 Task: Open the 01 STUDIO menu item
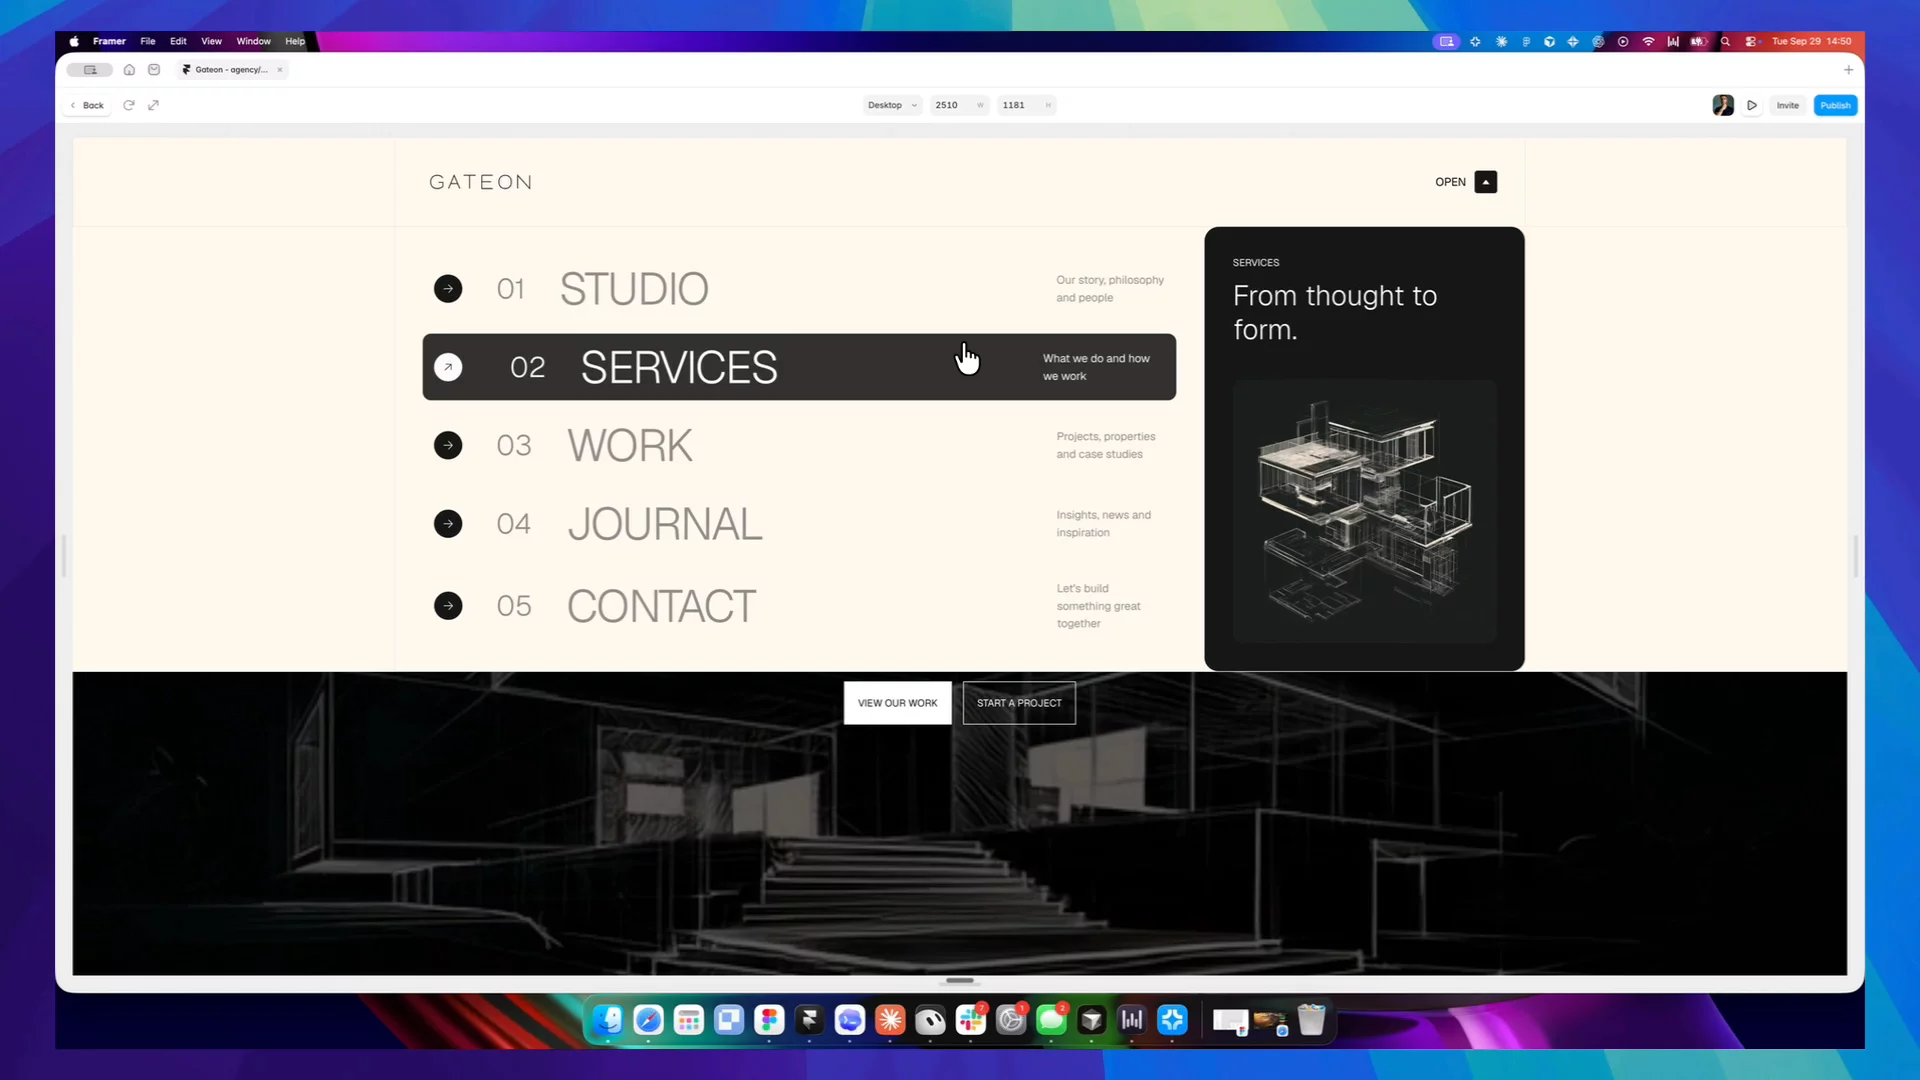click(799, 289)
